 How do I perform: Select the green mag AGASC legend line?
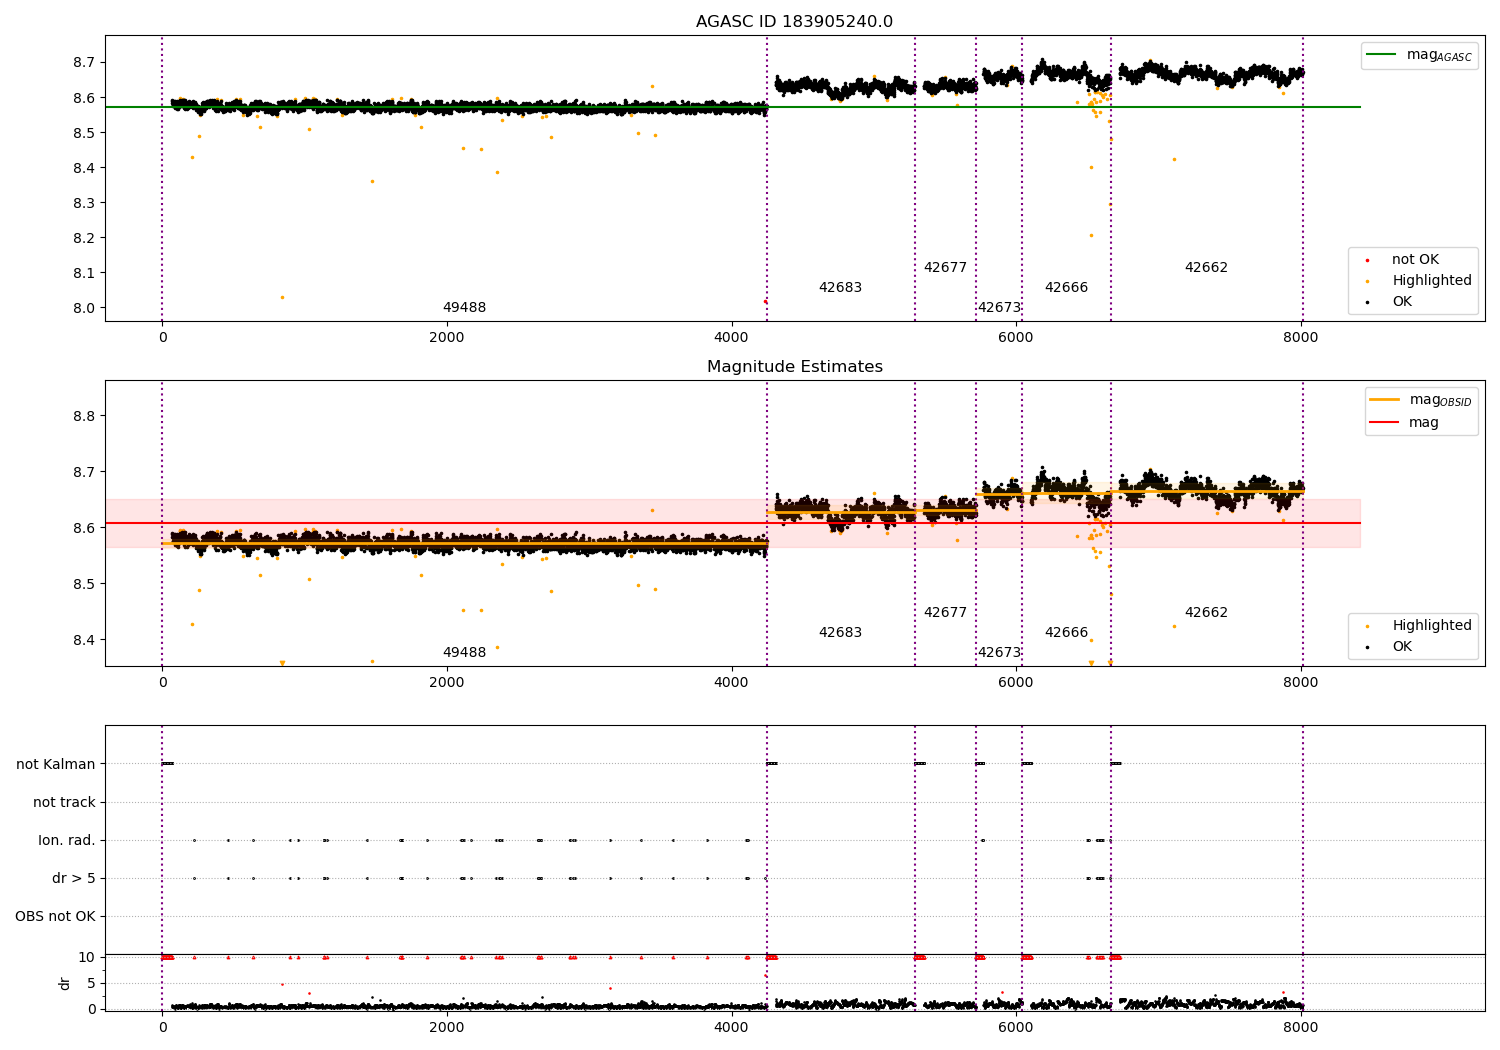pyautogui.click(x=1383, y=55)
